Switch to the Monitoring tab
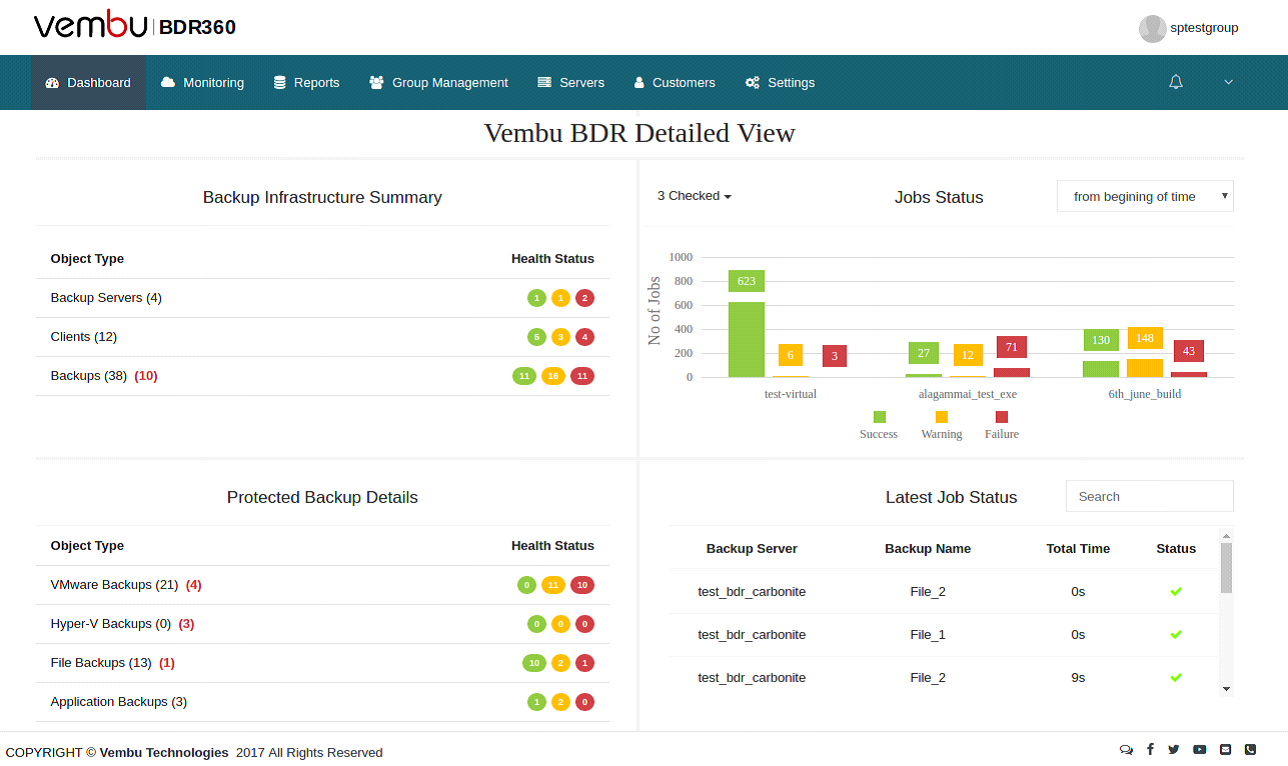 (202, 82)
